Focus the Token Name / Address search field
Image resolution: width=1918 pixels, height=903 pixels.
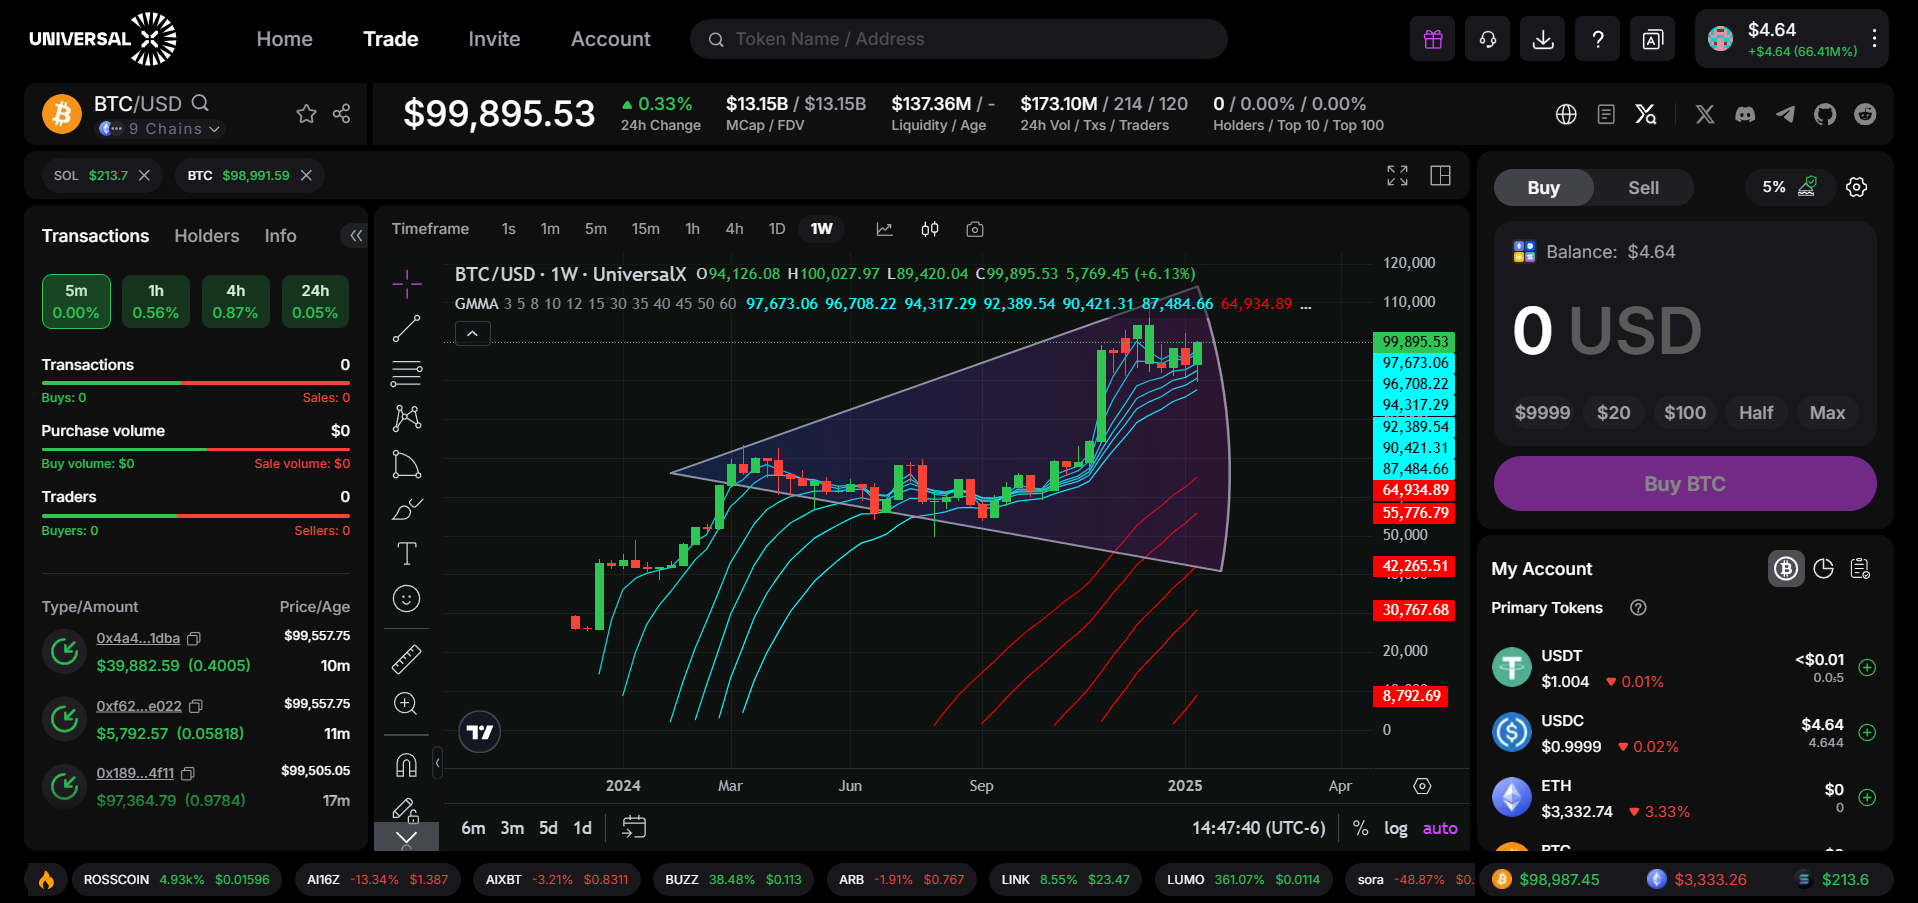tap(959, 39)
